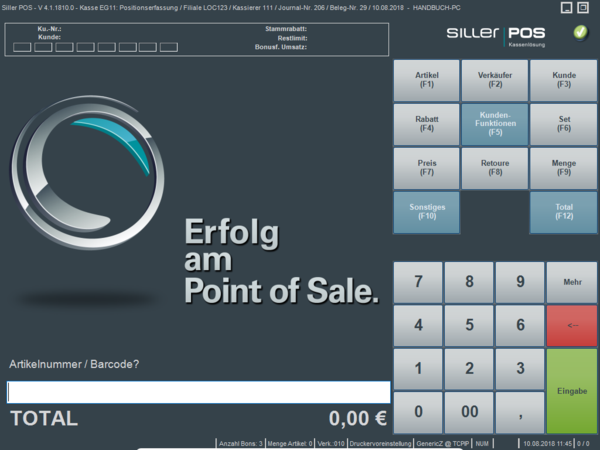Screen dimensions: 600x450
Task: Confirm entry with green Eingabe button
Action: tap(572, 390)
